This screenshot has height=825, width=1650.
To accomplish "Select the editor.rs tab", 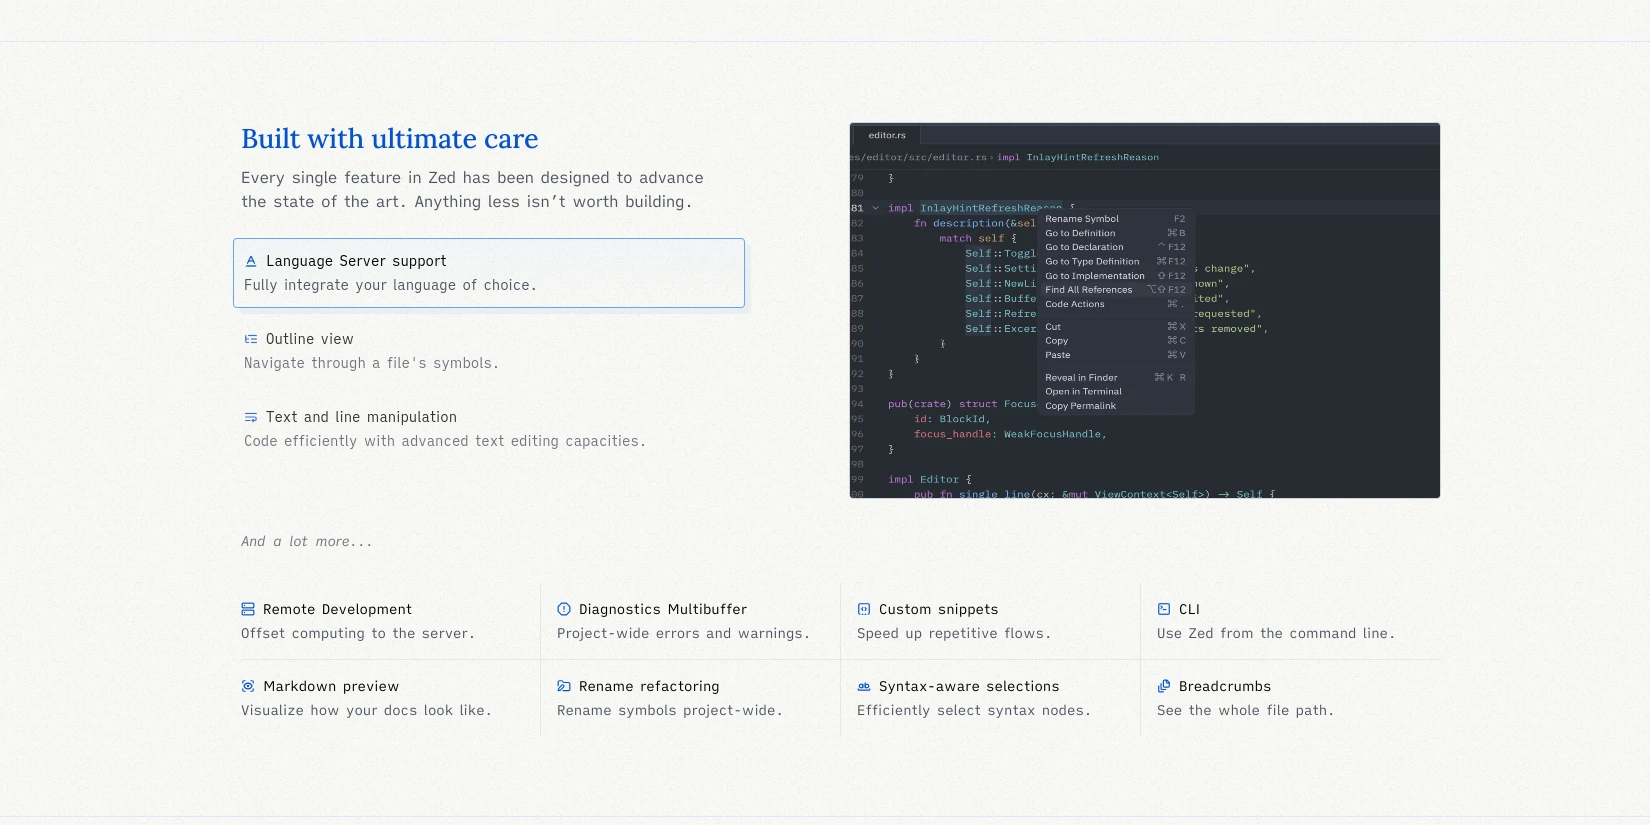I will coord(886,135).
